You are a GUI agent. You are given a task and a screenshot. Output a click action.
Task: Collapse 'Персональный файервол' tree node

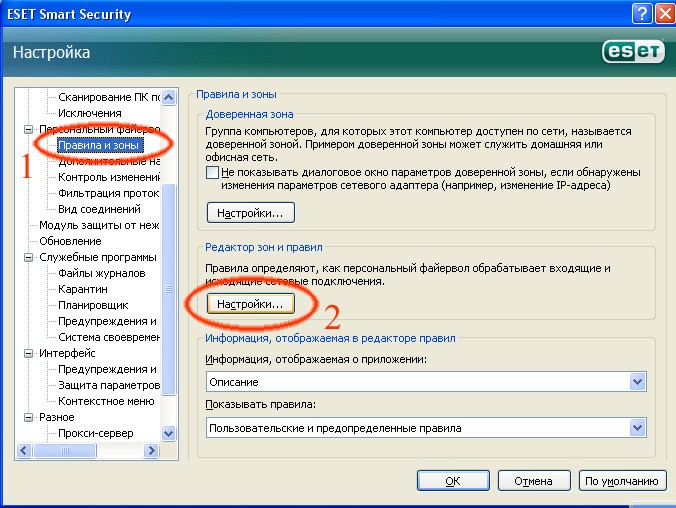tap(28, 129)
